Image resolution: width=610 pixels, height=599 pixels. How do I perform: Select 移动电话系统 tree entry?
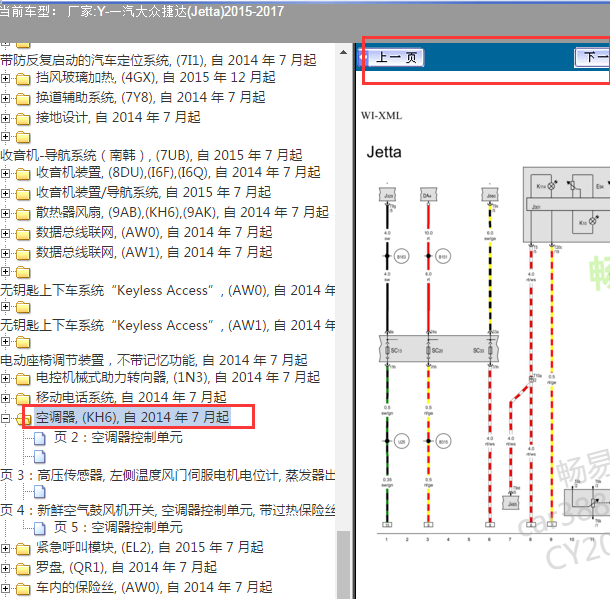(131, 397)
